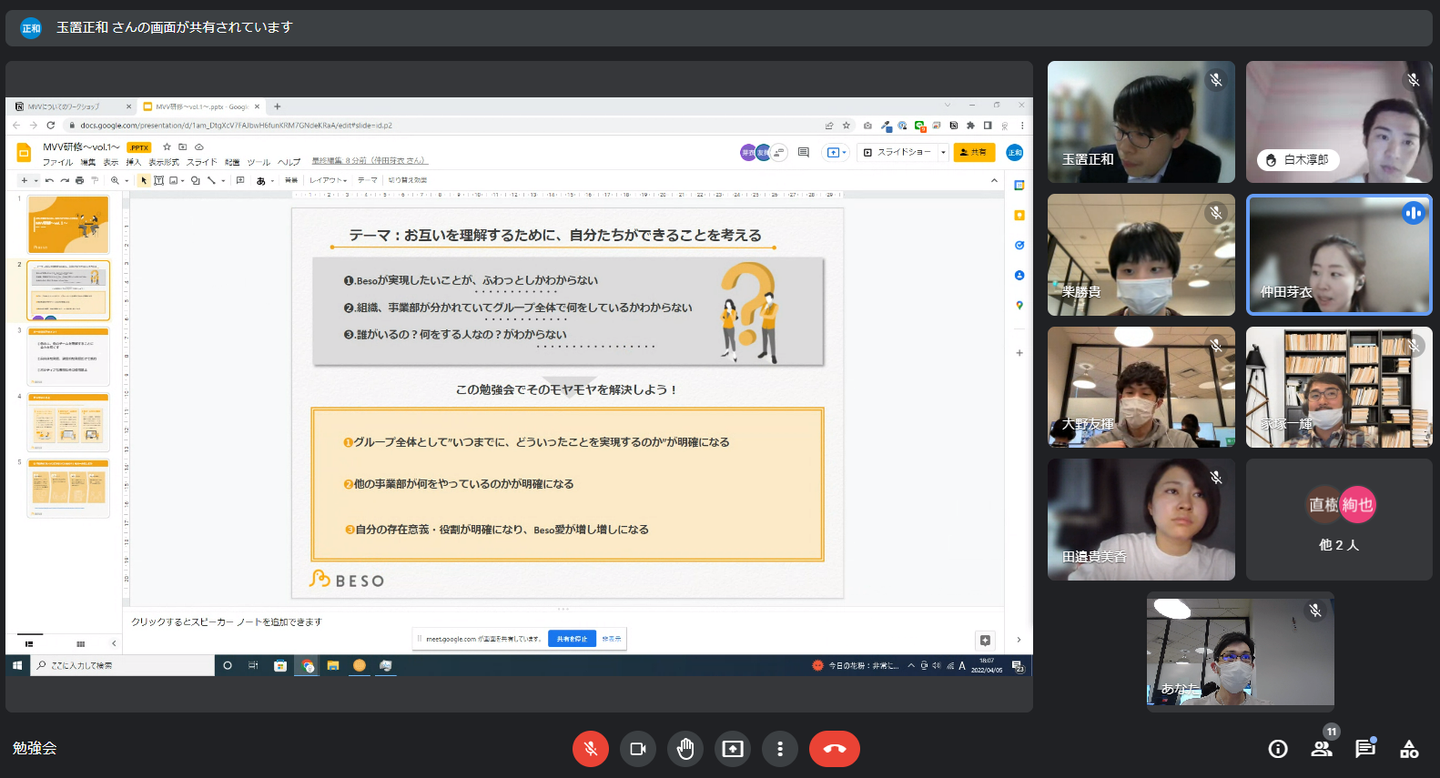Open the Chrome three-dot menu
1440x778 pixels.
(1021, 125)
